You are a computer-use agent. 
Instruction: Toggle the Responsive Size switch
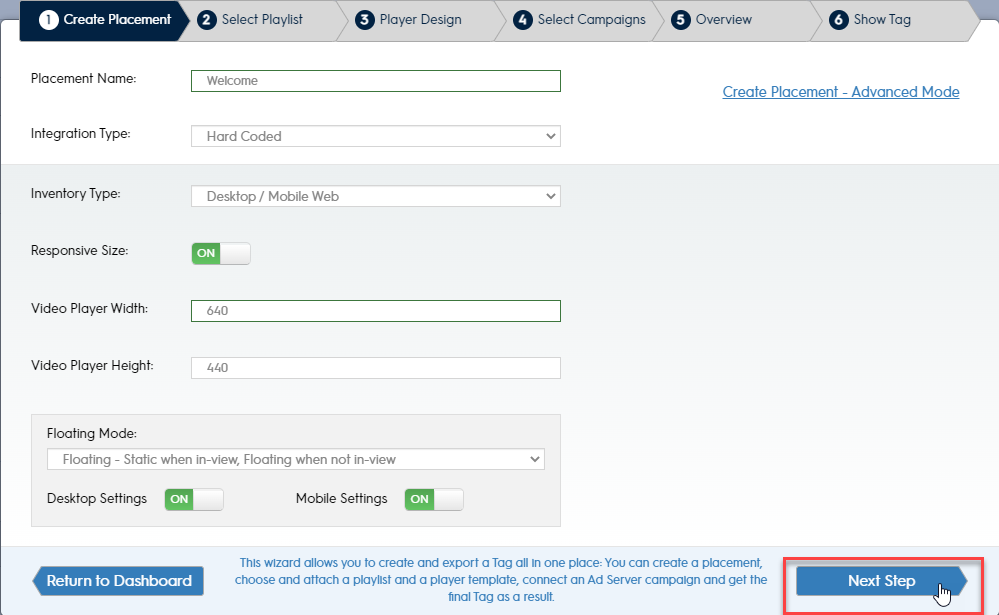click(221, 254)
